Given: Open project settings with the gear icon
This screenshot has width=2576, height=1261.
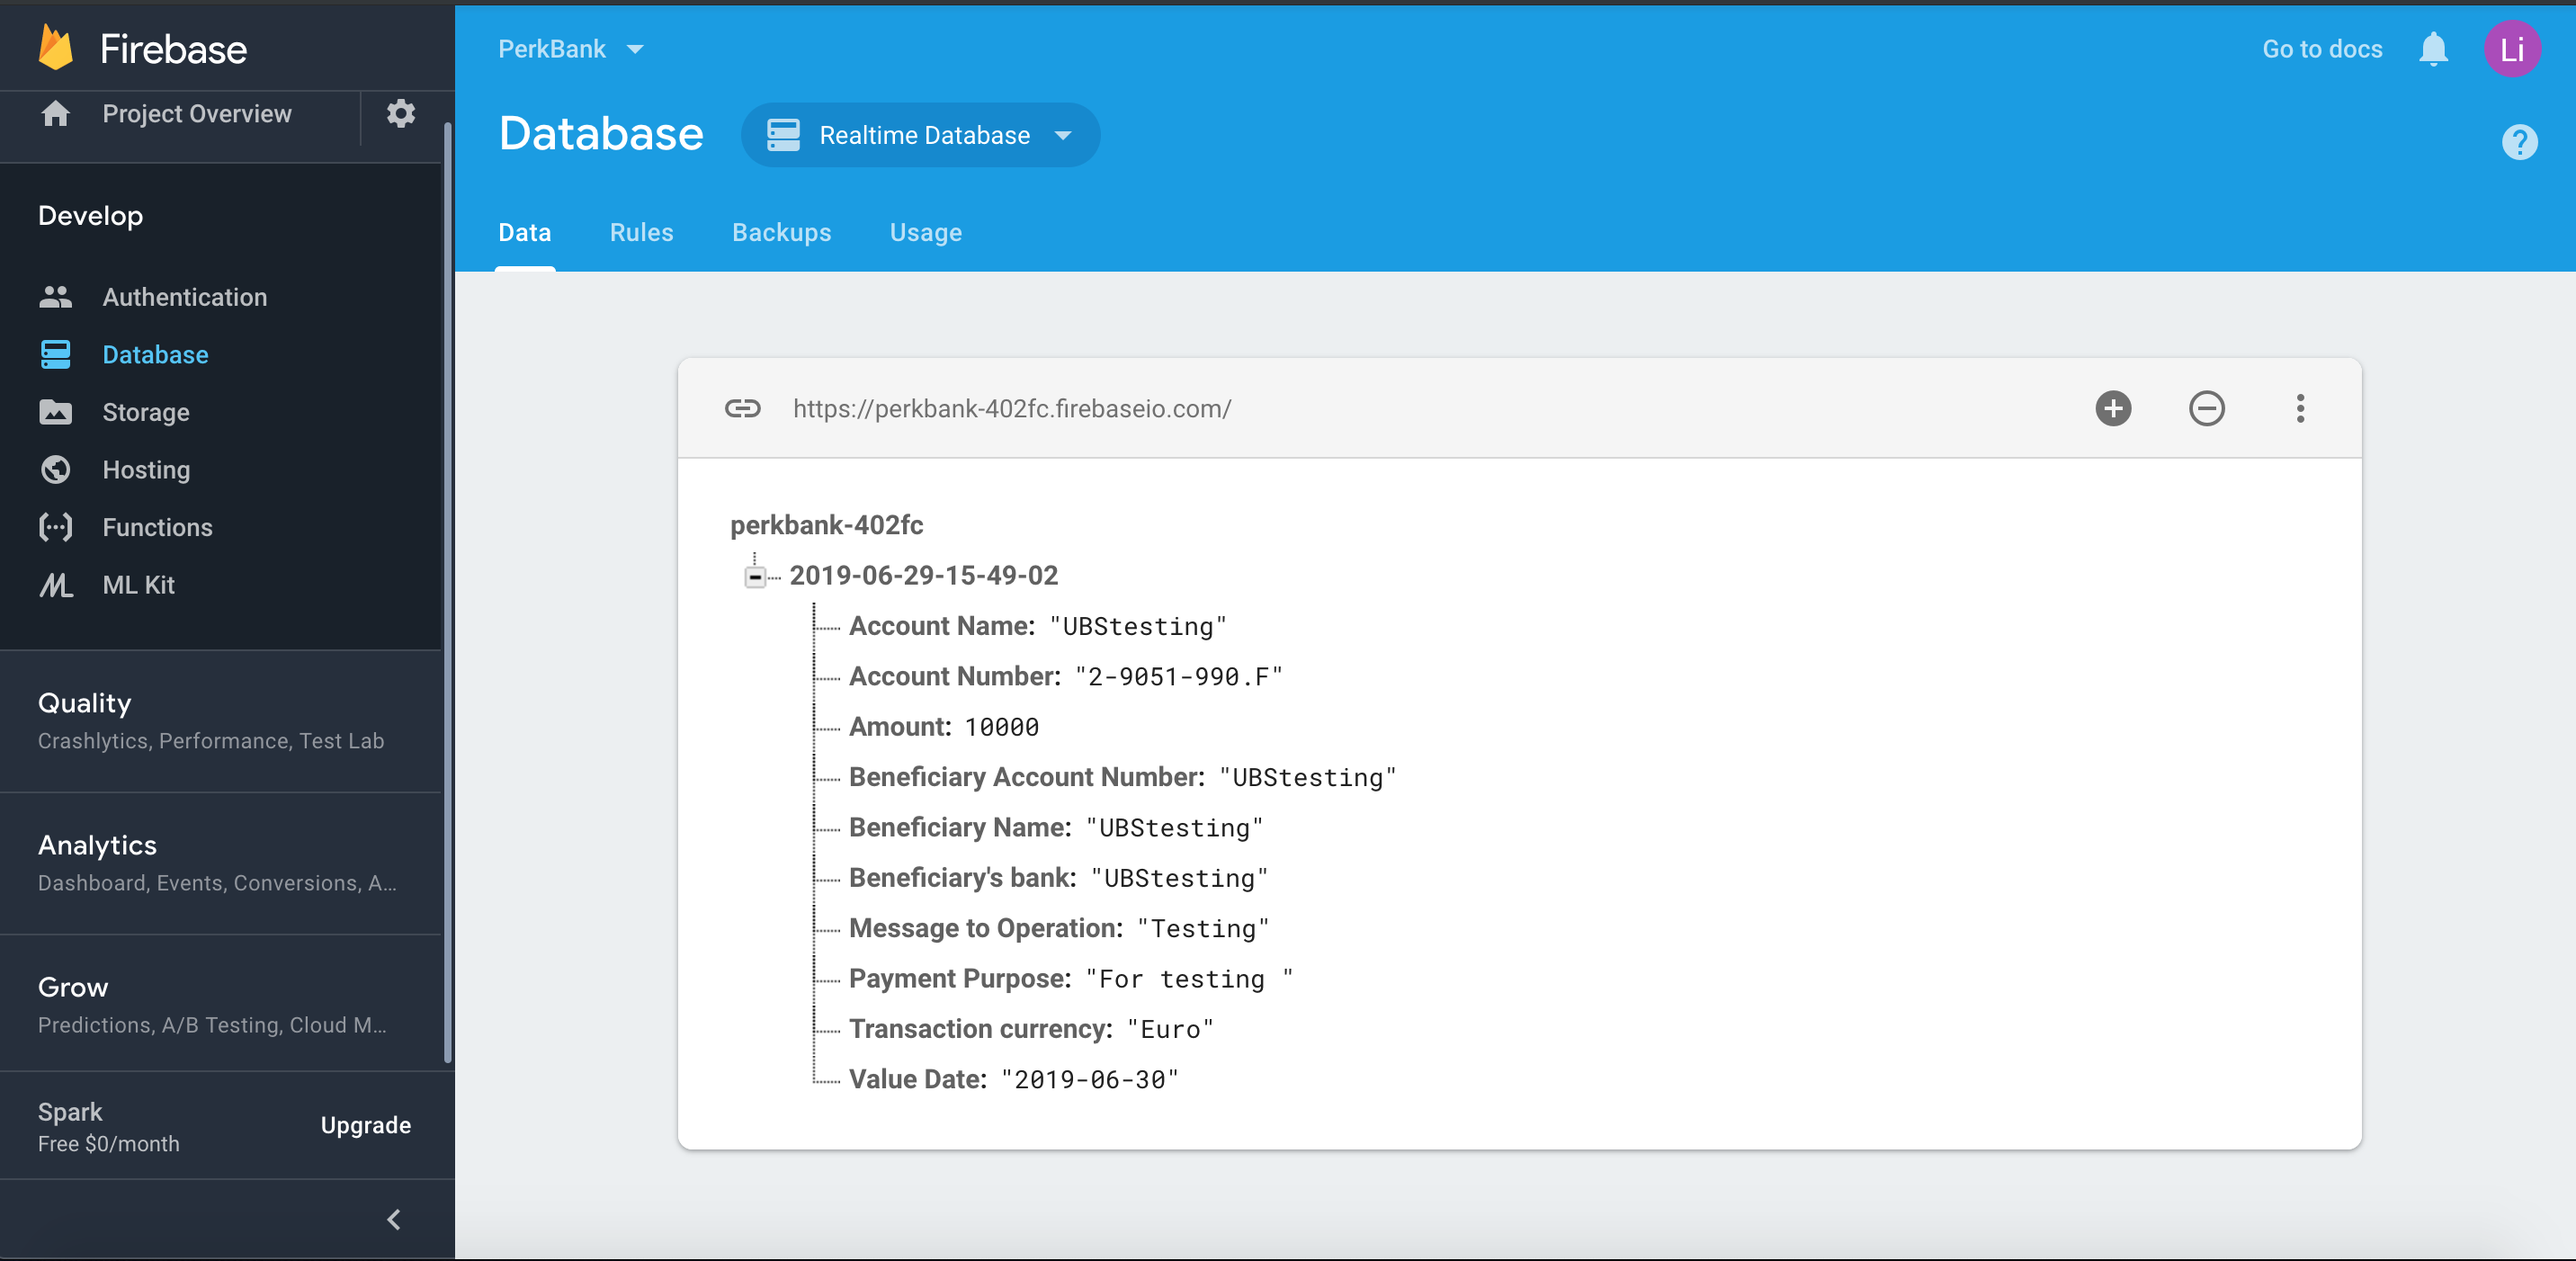Looking at the screenshot, I should tap(401, 113).
